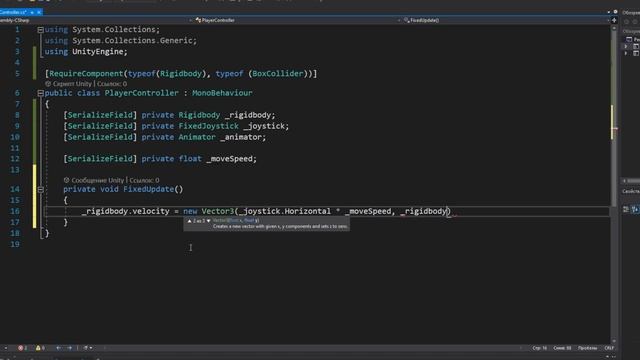Open the PlayerController class navigation dropdown

(x=297, y=20)
